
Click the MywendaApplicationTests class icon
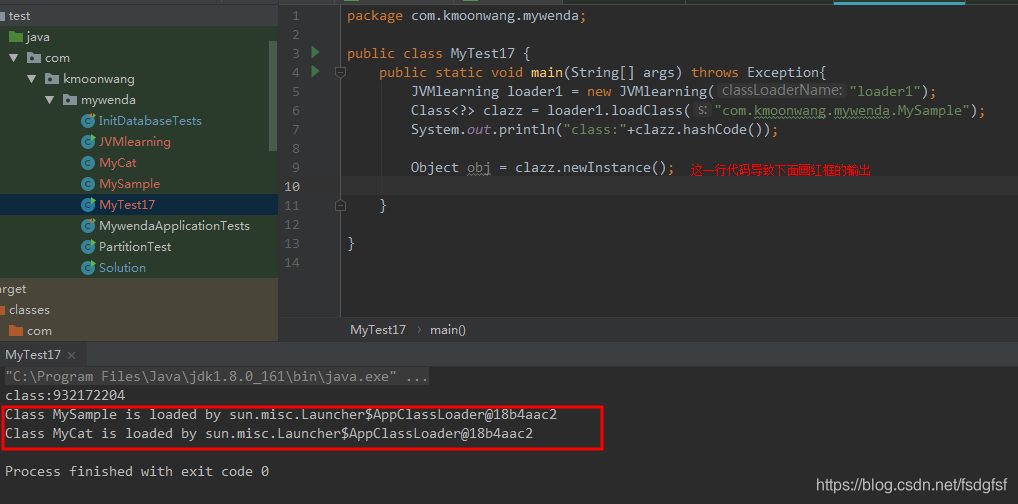(x=88, y=225)
